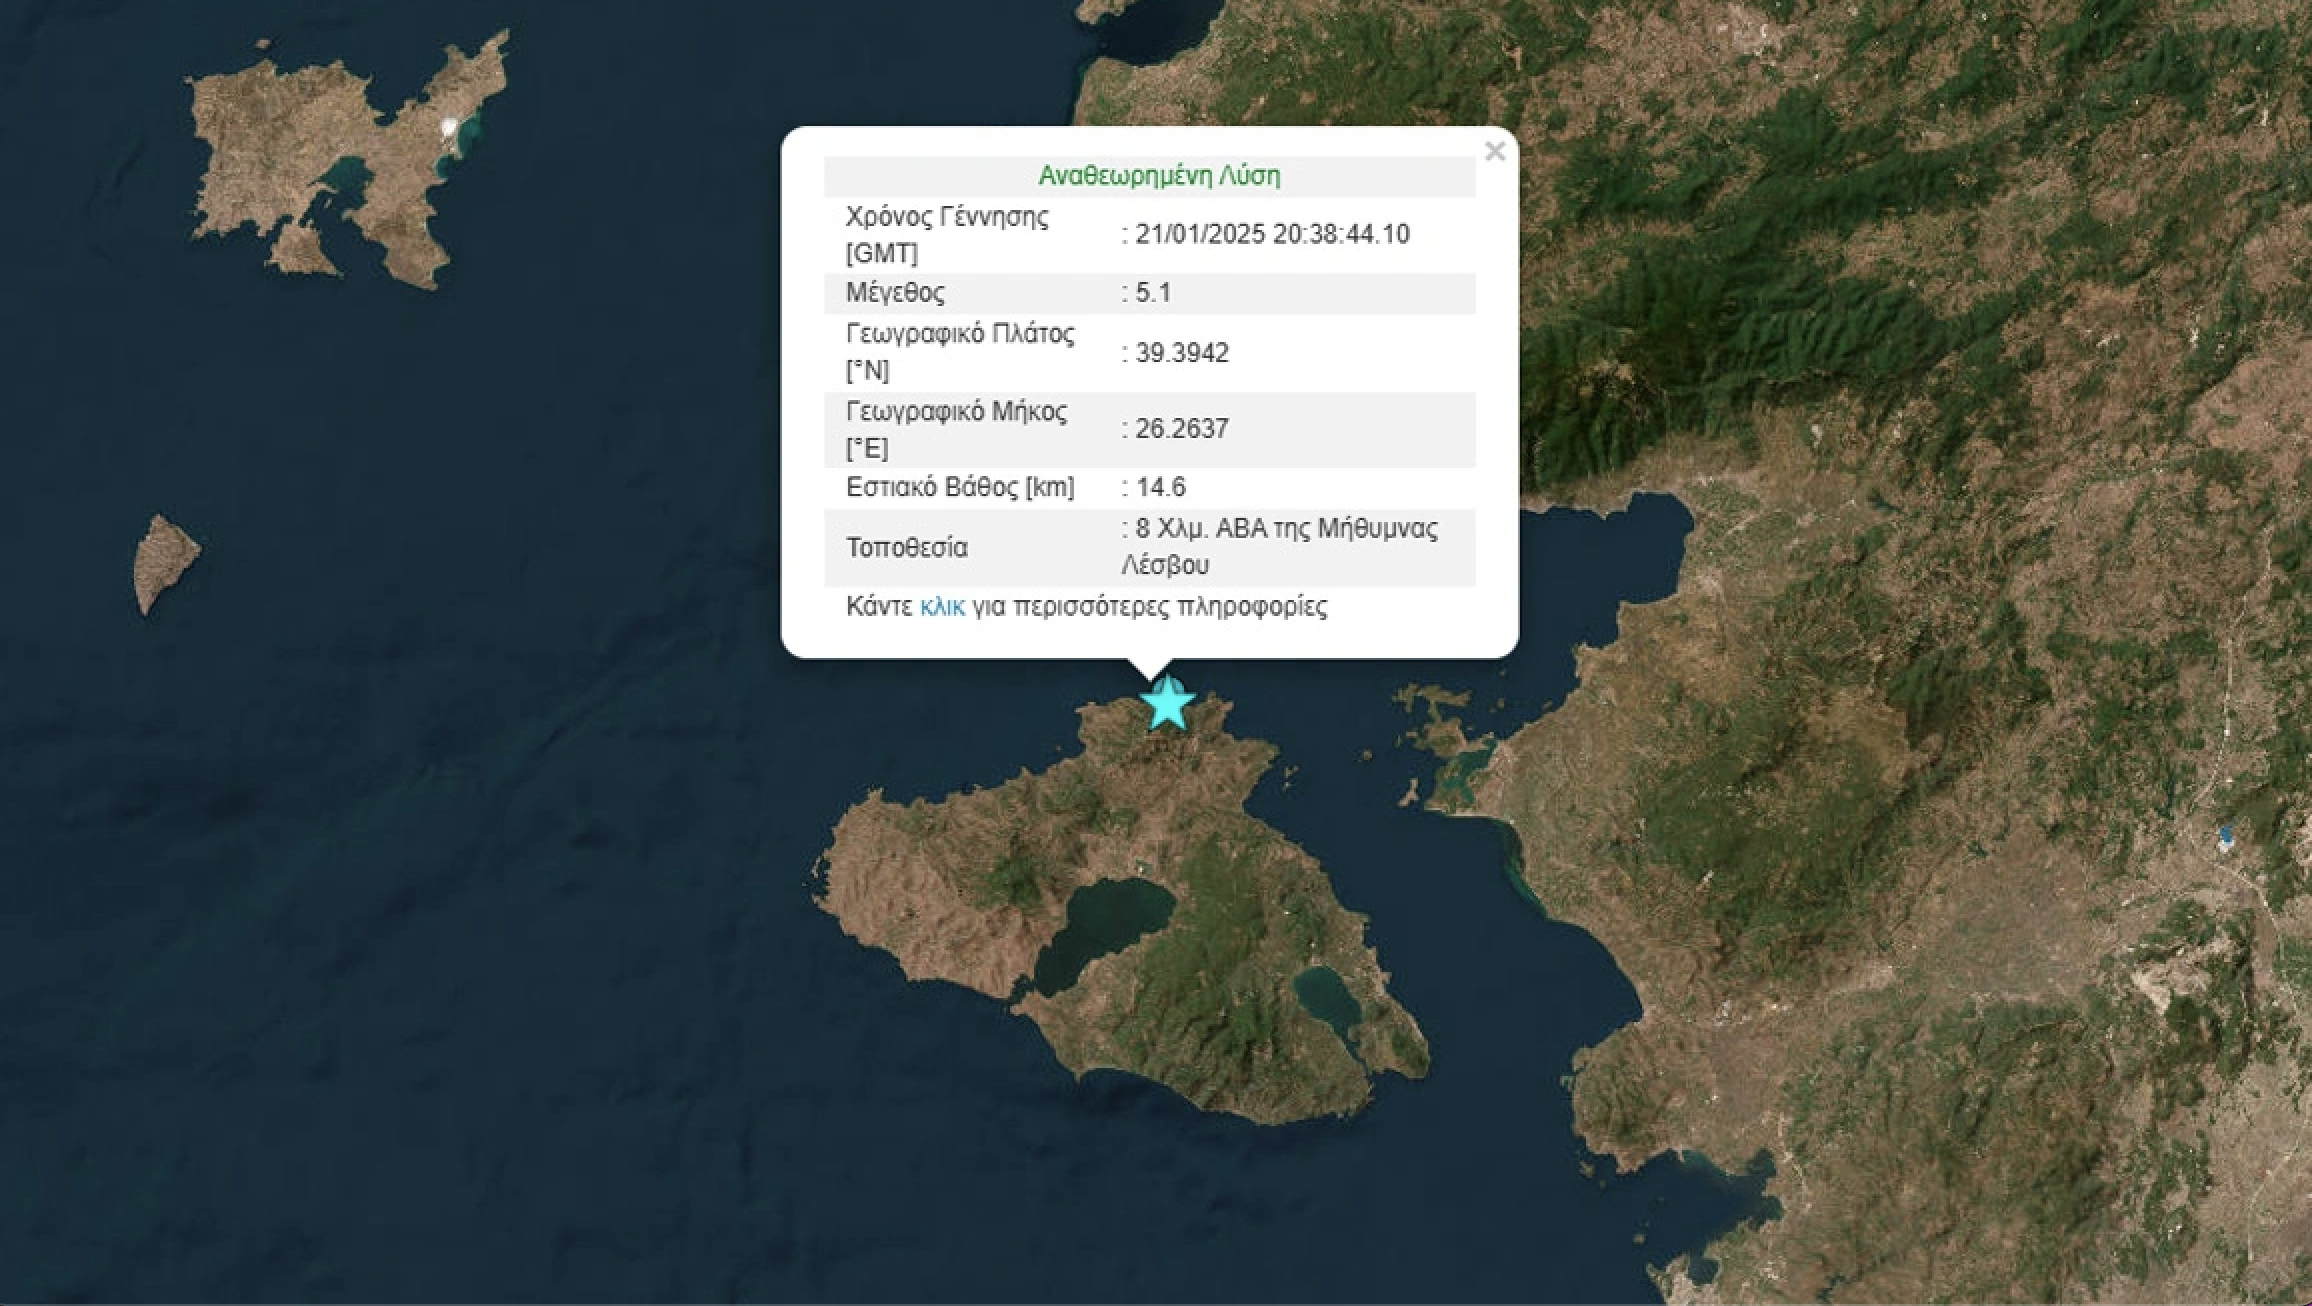
Task: Click the latitude value 39.3942
Action: tap(1181, 353)
